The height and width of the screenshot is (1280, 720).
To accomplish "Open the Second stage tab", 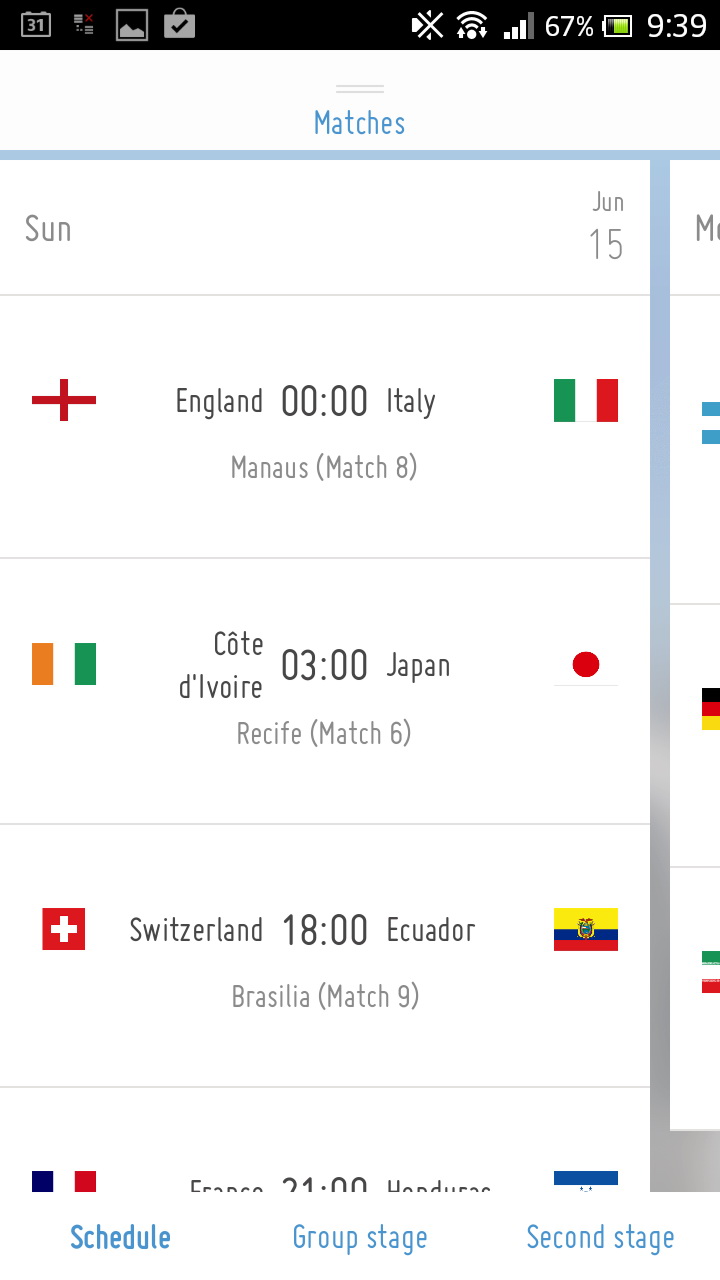I will pos(600,1237).
